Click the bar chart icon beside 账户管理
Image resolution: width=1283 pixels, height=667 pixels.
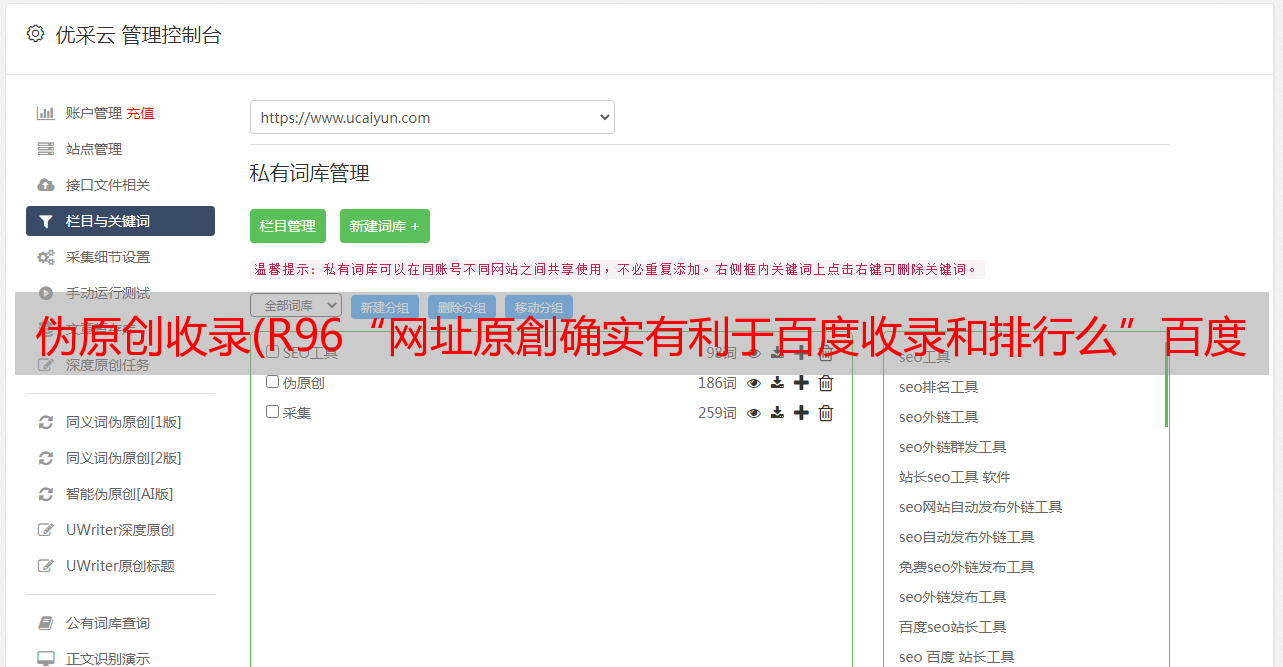point(45,113)
